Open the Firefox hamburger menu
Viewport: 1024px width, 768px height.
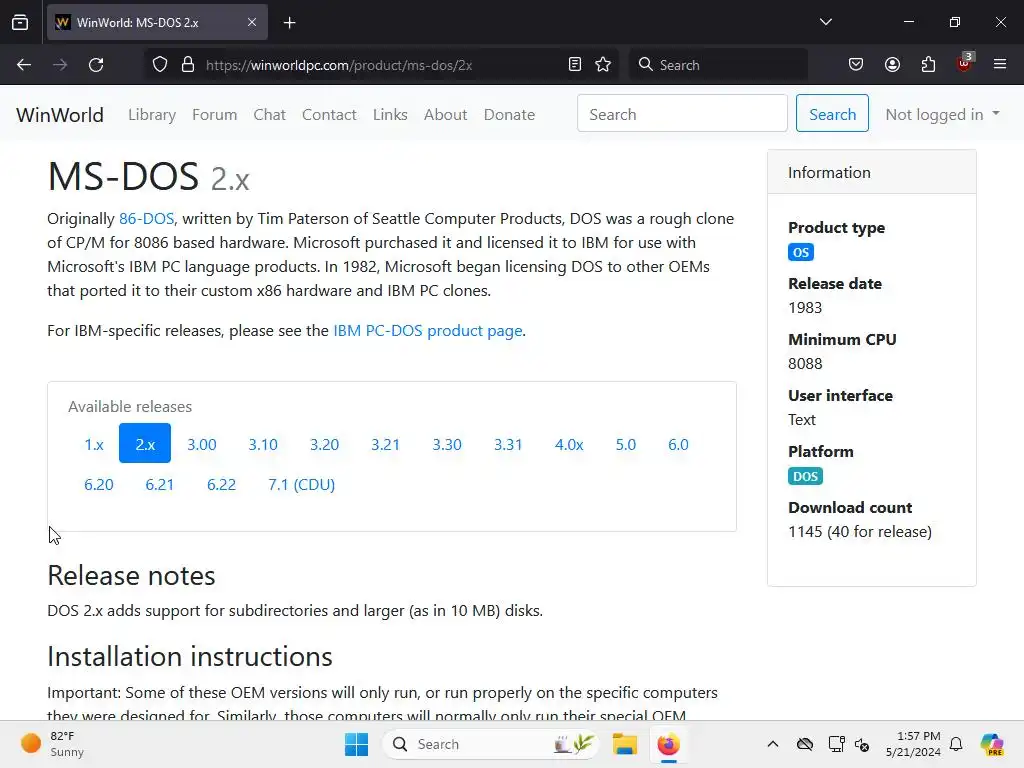point(1000,65)
